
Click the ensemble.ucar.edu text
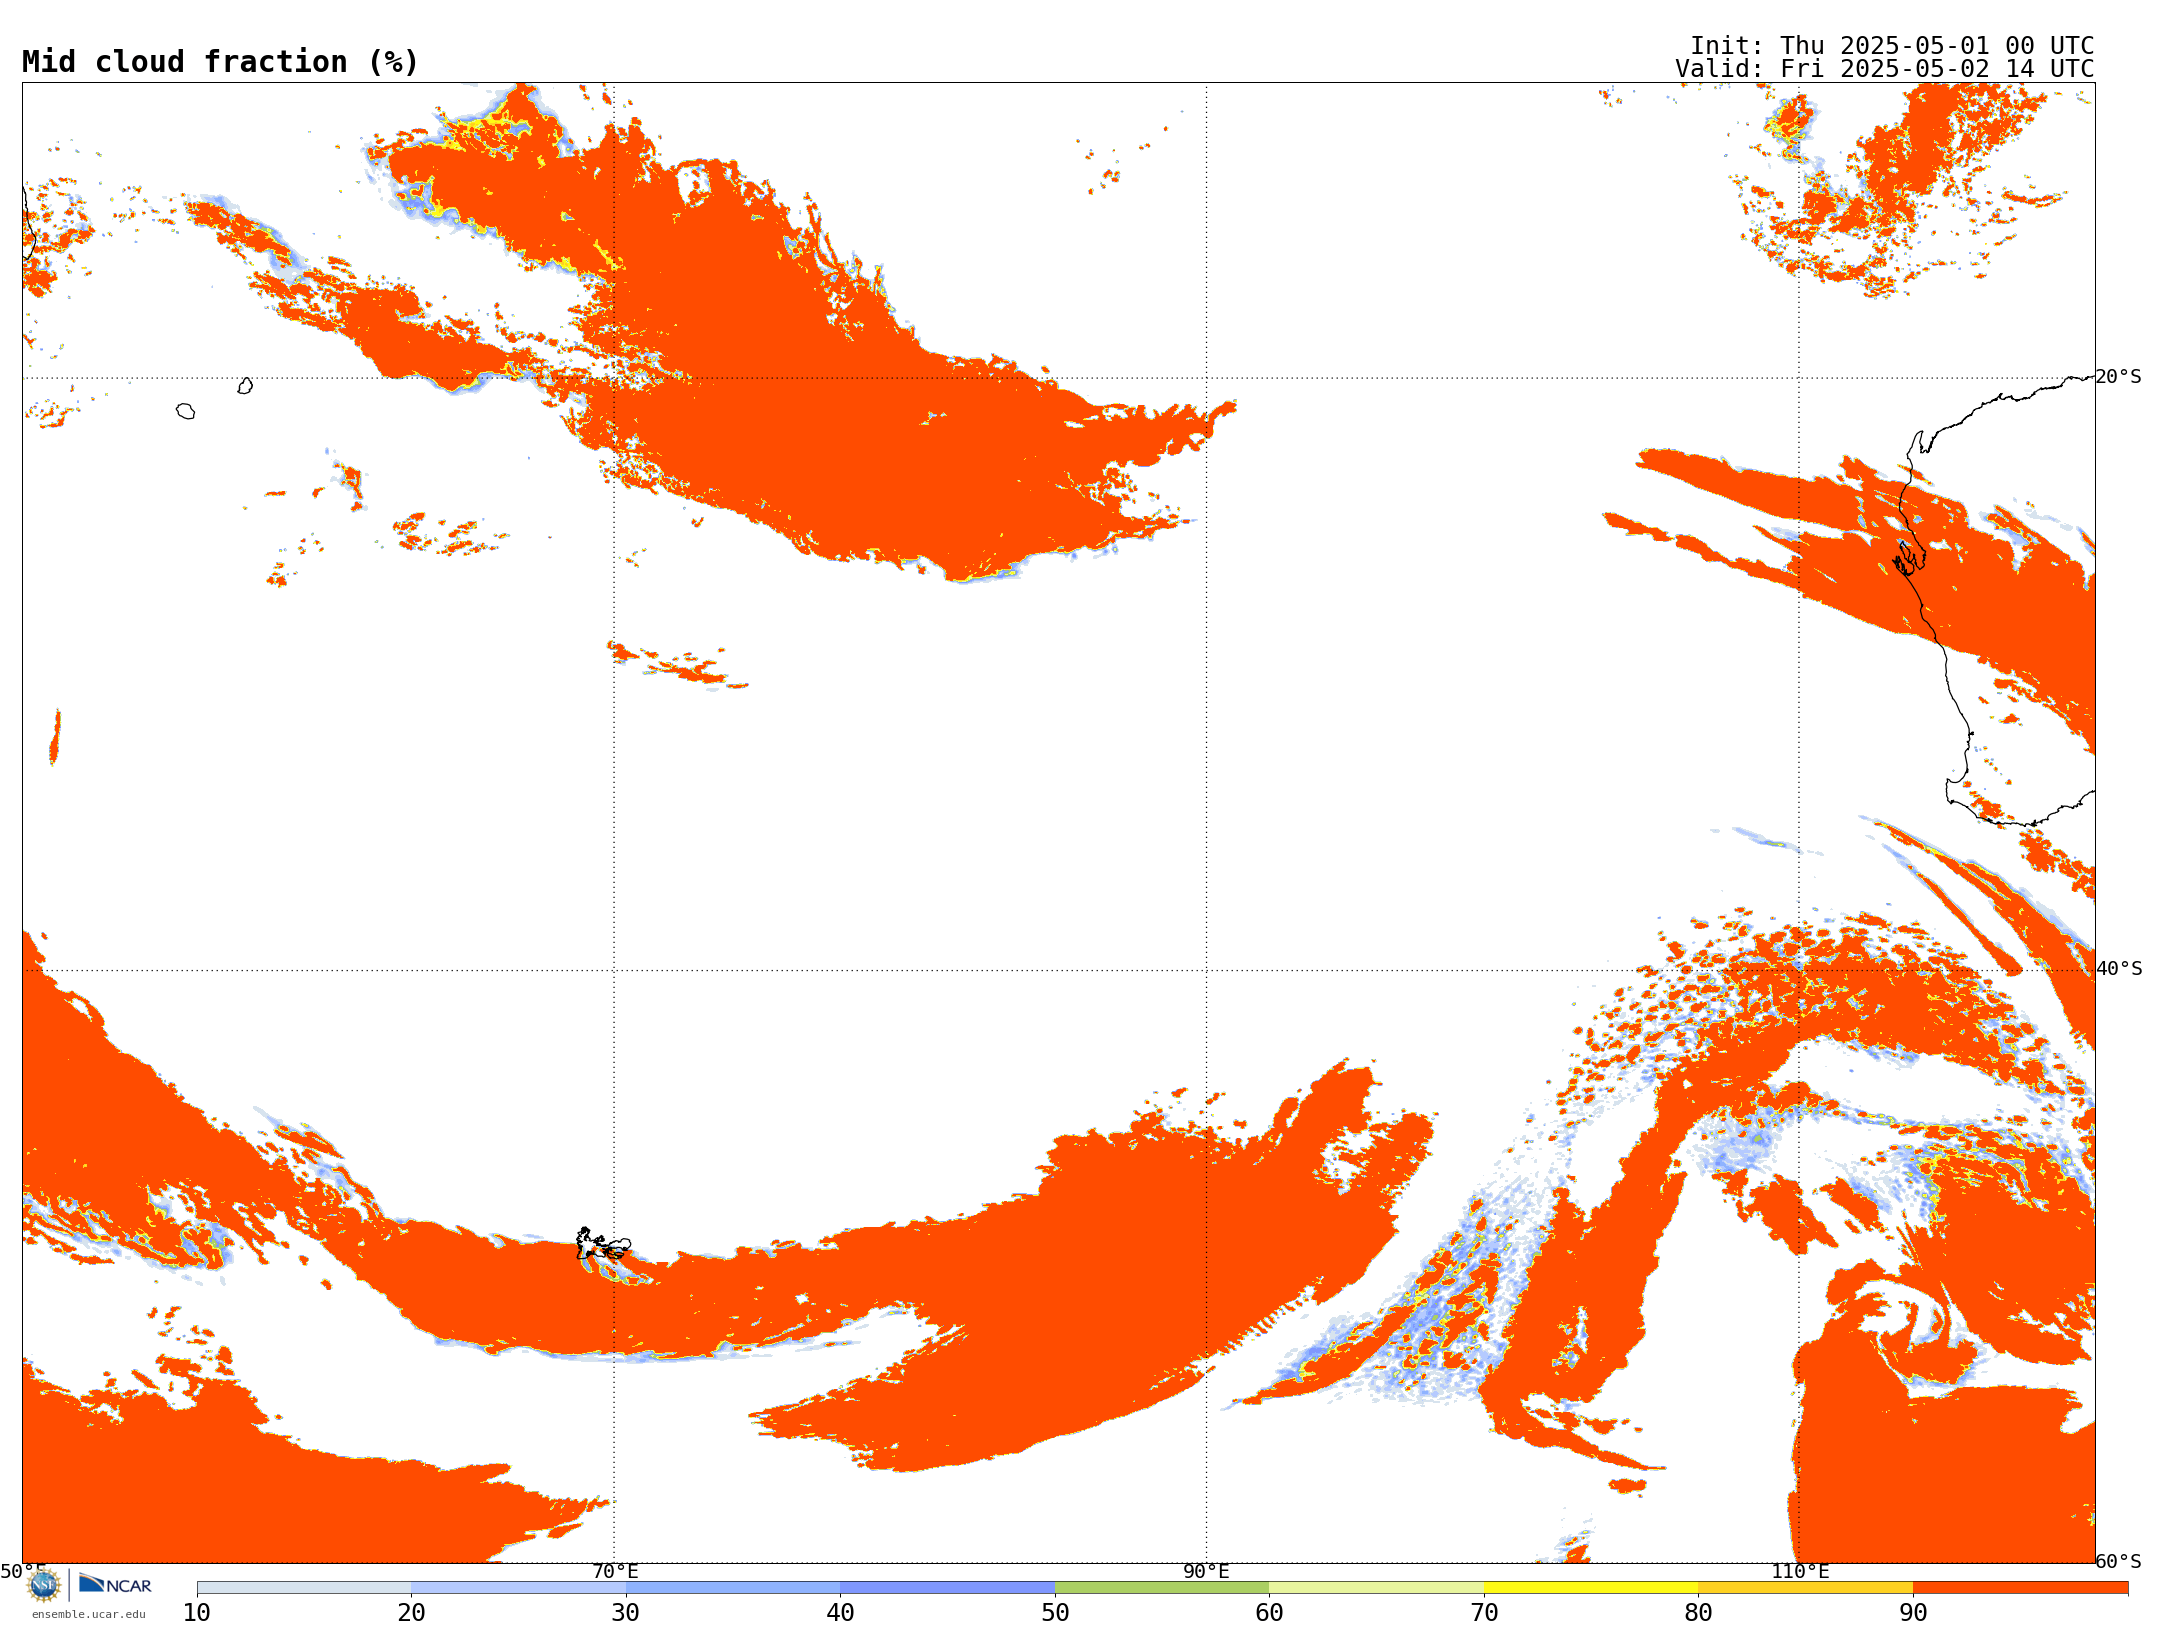[89, 1614]
